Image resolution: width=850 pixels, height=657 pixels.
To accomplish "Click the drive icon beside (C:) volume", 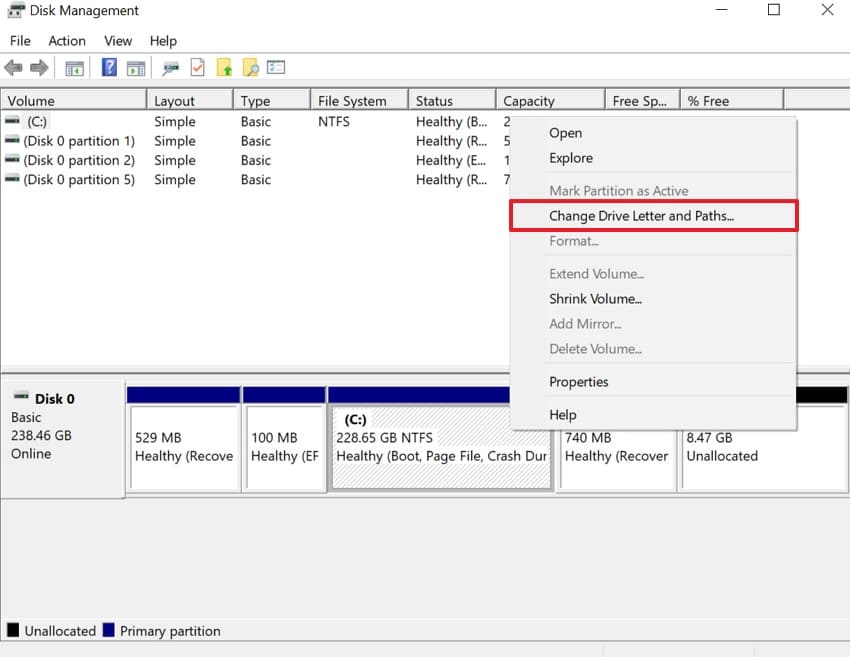I will [12, 120].
